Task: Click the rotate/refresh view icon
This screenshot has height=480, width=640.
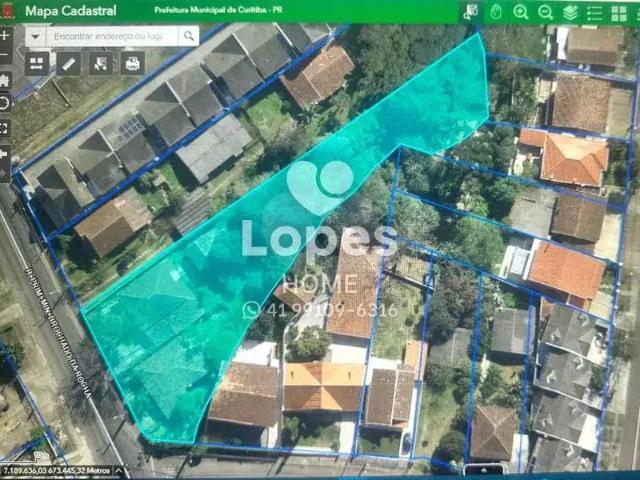Action: click(x=5, y=103)
